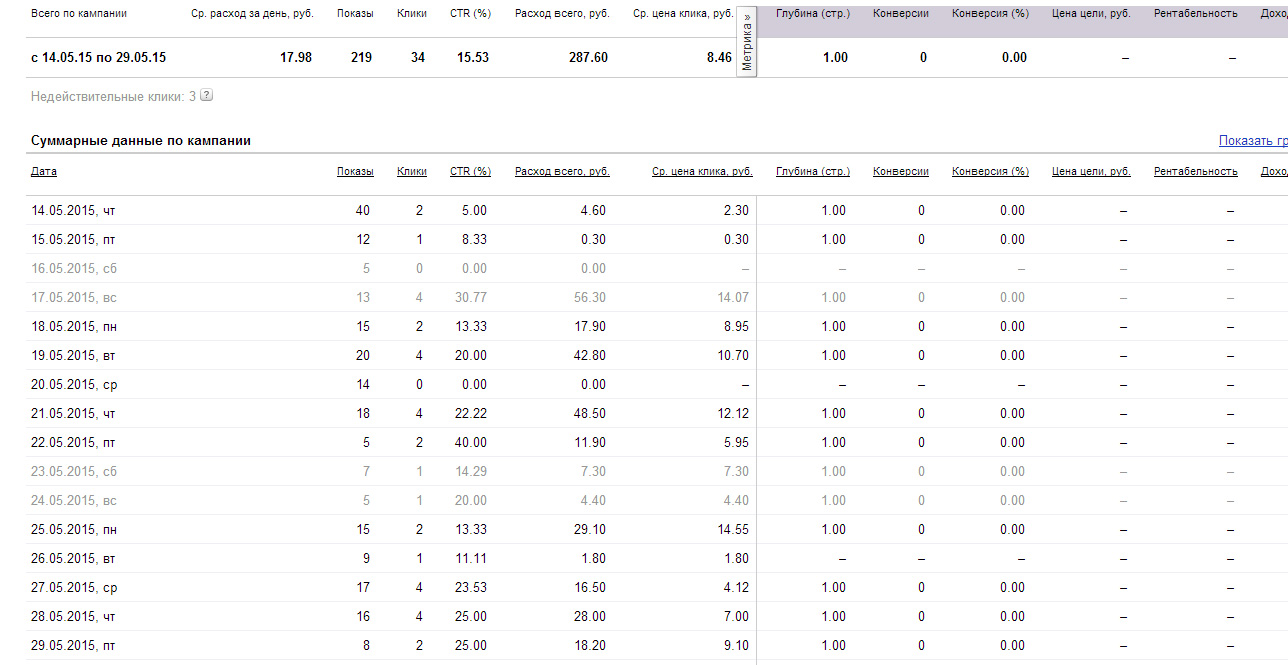Select total CTR value 15.53
This screenshot has height=665, width=1288.
tap(473, 58)
